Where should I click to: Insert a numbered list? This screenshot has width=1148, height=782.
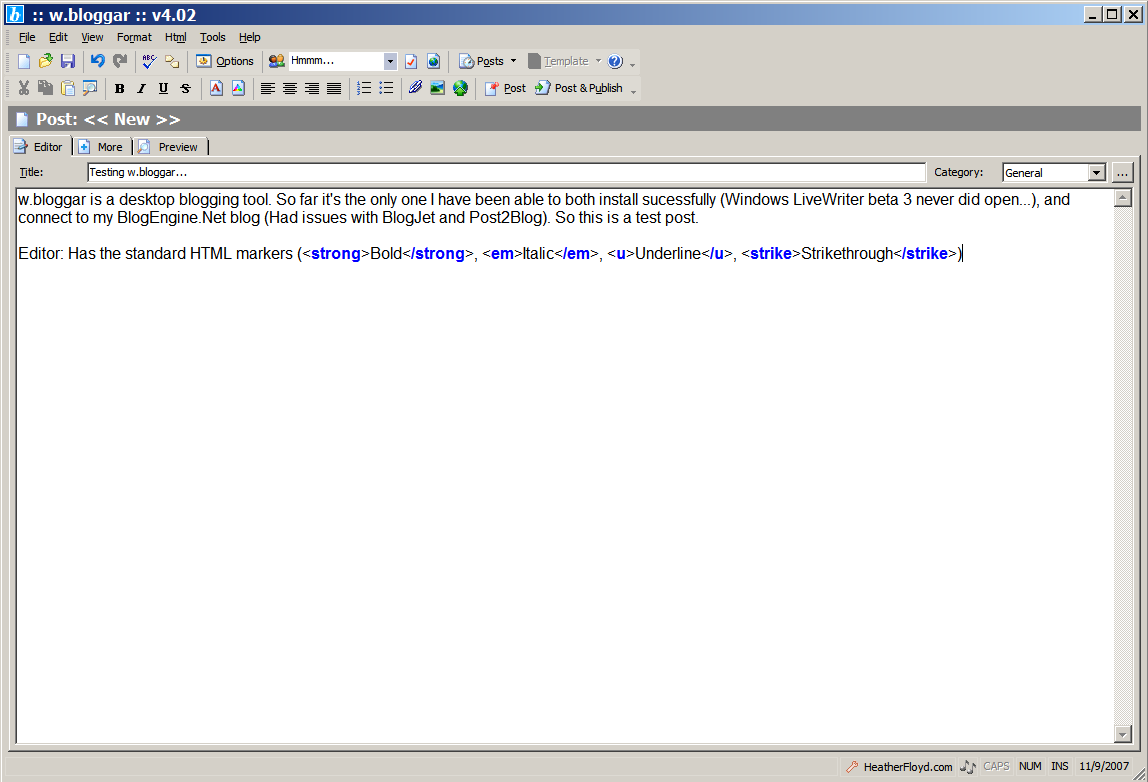364,89
